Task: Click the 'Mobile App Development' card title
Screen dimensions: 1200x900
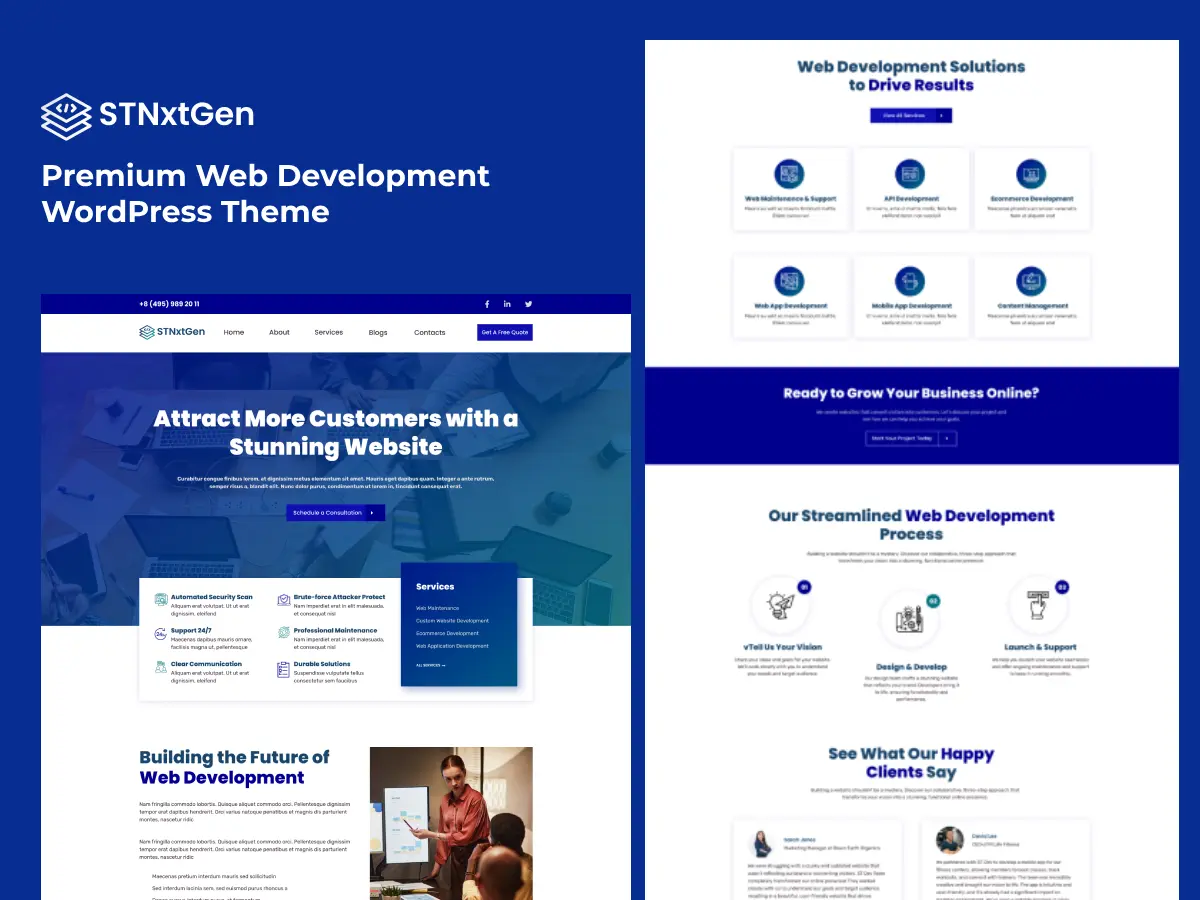Action: coord(911,306)
